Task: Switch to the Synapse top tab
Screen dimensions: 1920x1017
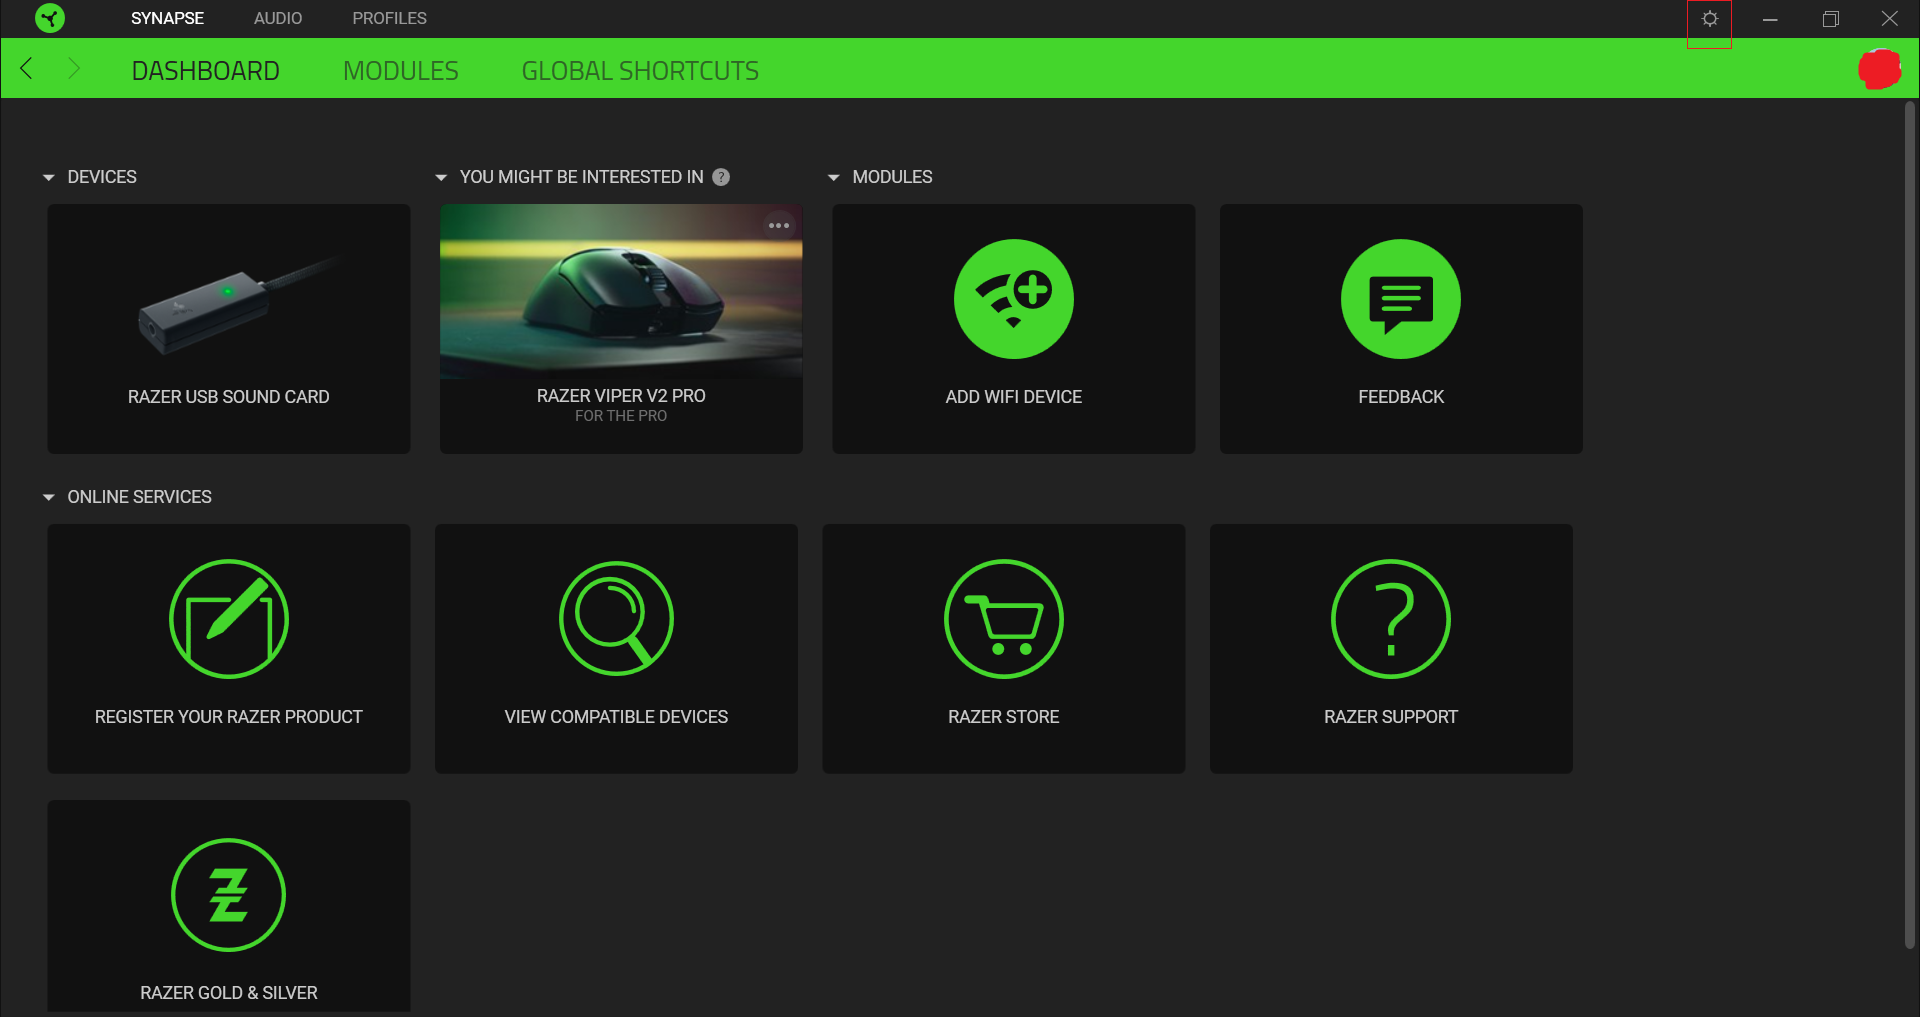Action: pos(167,18)
